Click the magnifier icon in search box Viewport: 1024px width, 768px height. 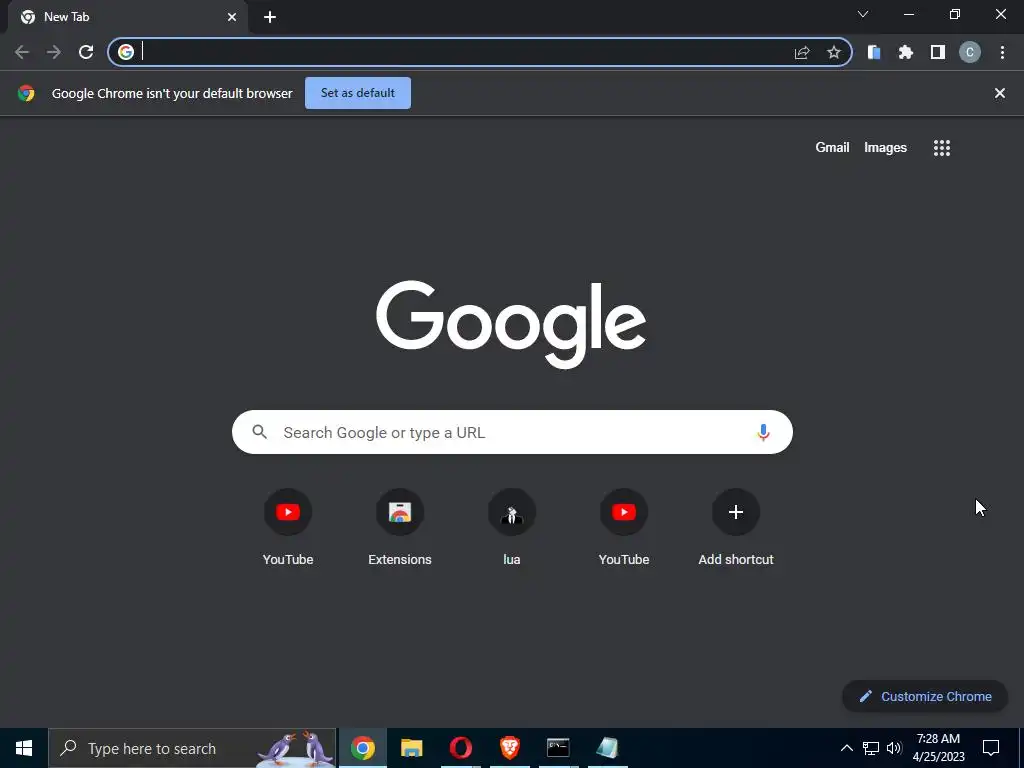tap(259, 432)
